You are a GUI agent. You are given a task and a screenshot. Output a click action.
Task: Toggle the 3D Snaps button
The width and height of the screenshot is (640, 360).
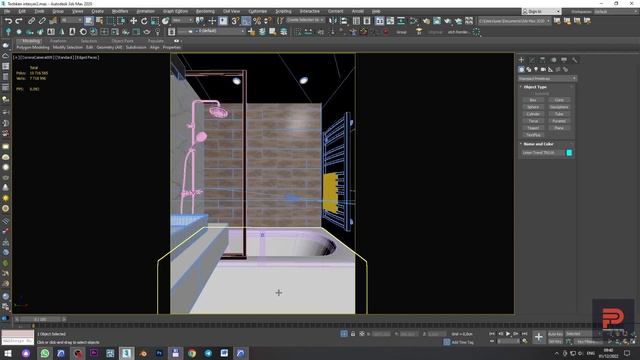[235, 20]
